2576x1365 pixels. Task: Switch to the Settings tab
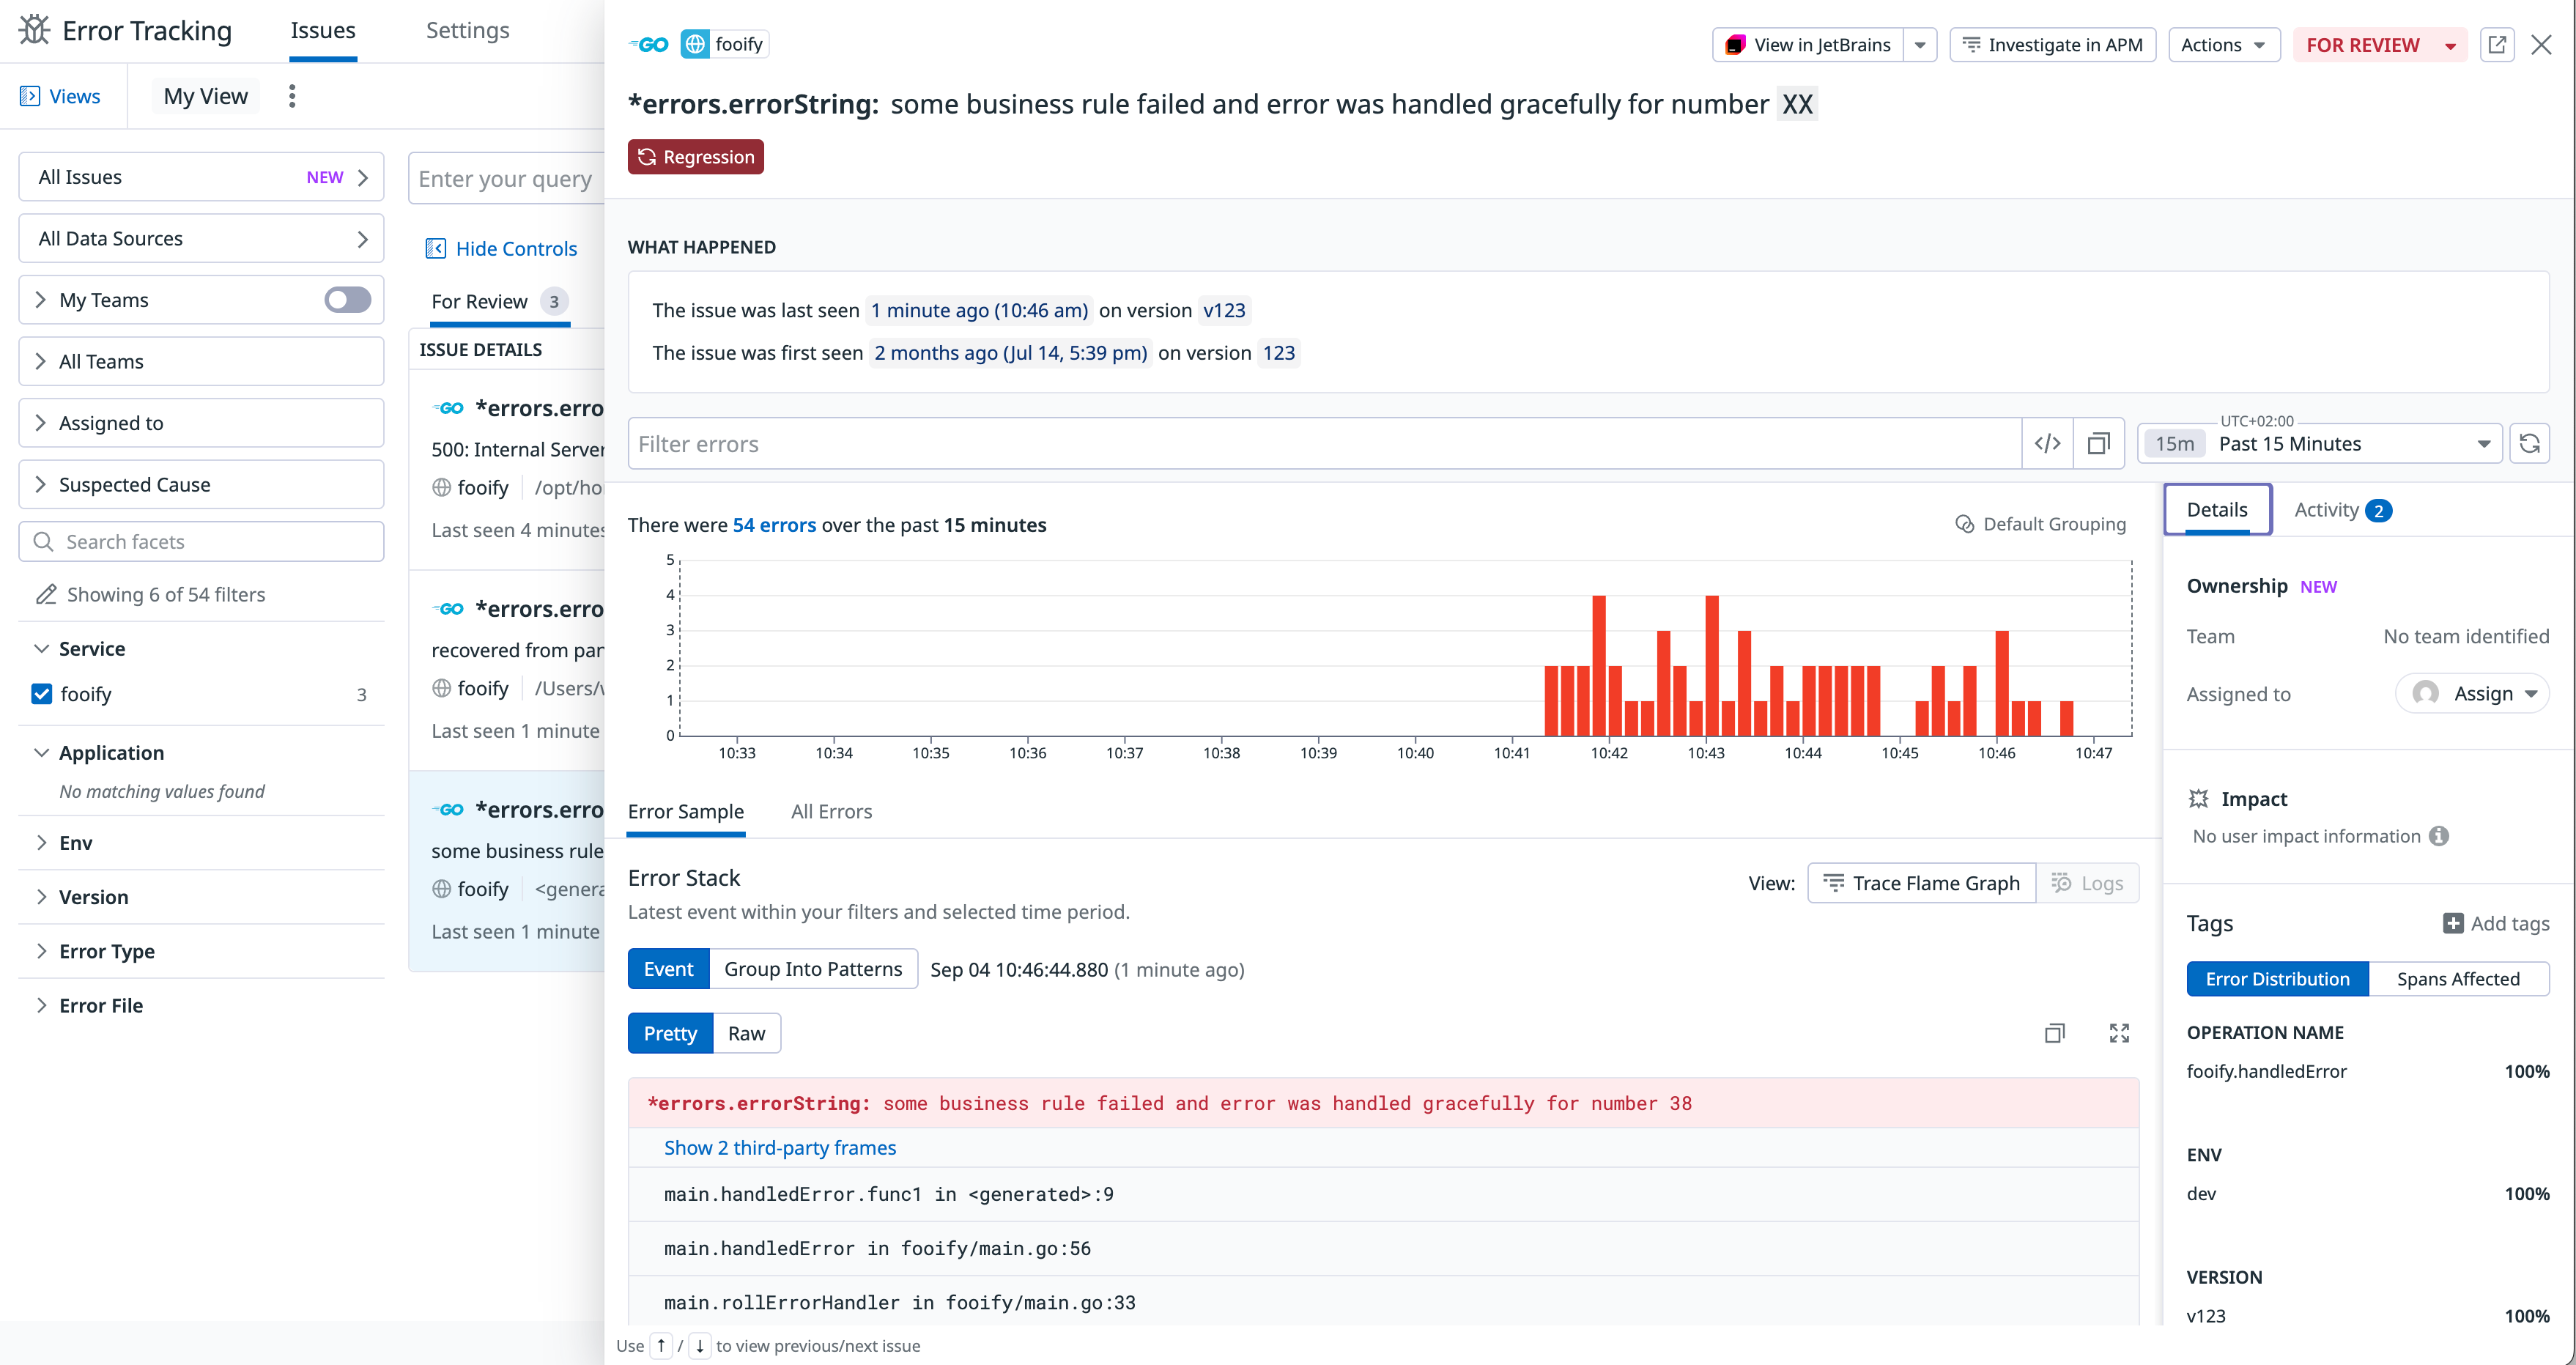coord(467,30)
